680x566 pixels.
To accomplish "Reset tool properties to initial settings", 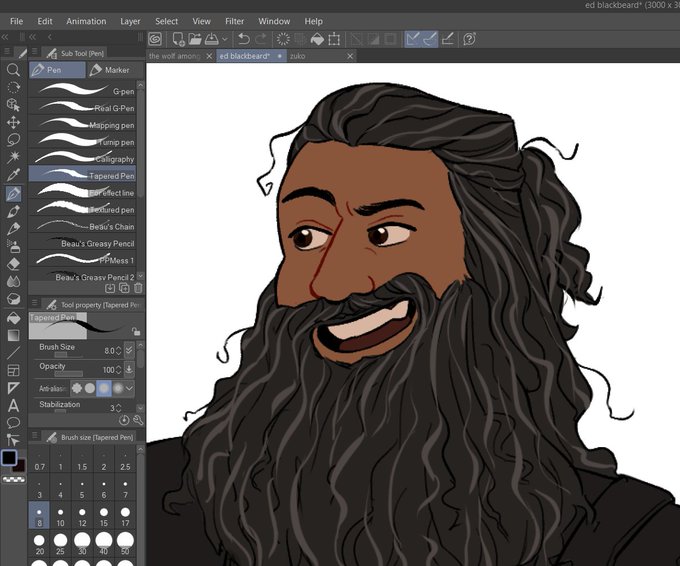I will pyautogui.click(x=124, y=420).
